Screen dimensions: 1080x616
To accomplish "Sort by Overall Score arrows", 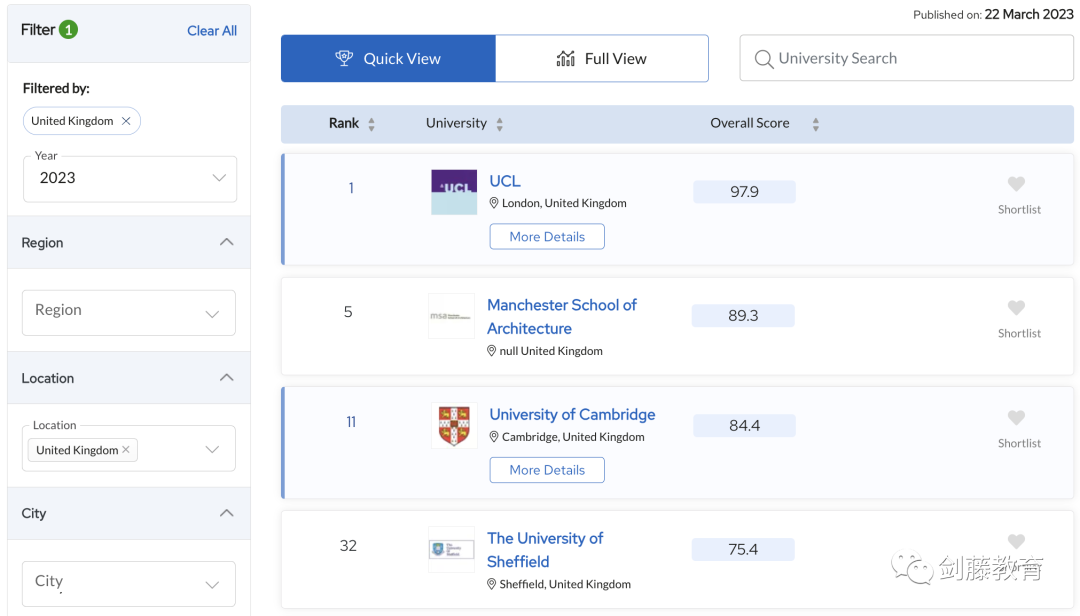I will pos(816,124).
